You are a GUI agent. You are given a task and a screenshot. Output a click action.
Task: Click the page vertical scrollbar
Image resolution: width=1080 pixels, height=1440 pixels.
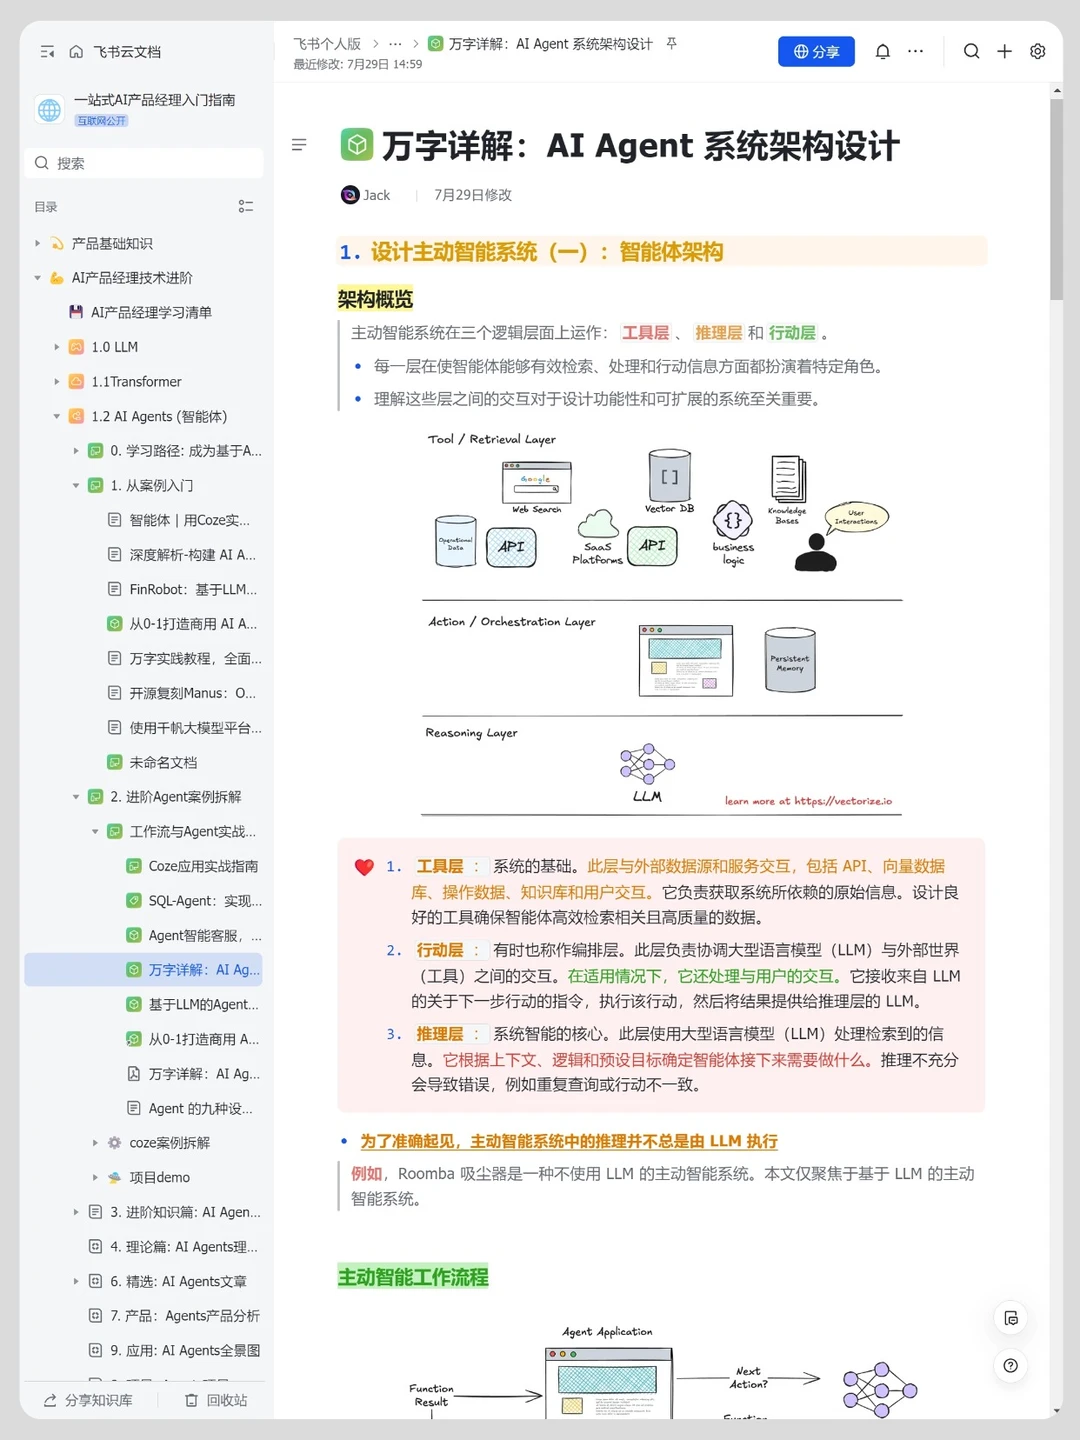click(x=1056, y=200)
